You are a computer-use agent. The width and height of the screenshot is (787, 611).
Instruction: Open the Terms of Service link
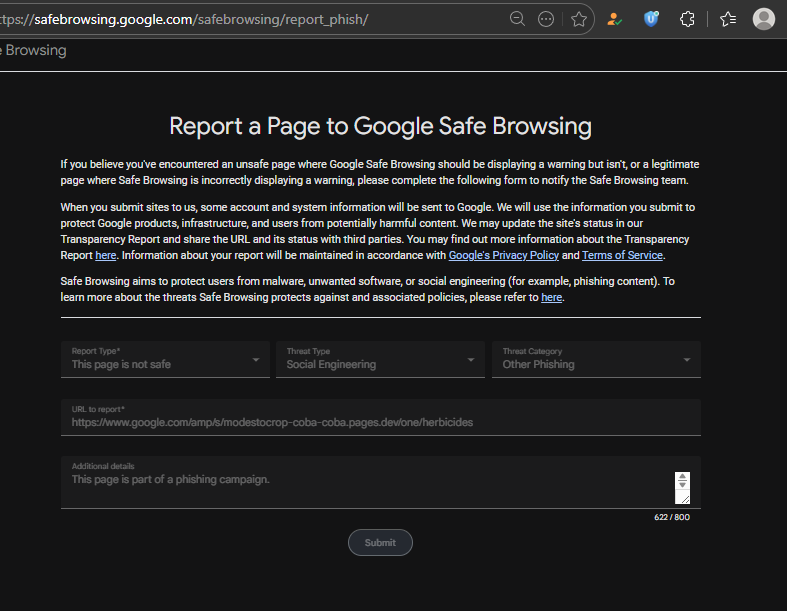click(622, 255)
